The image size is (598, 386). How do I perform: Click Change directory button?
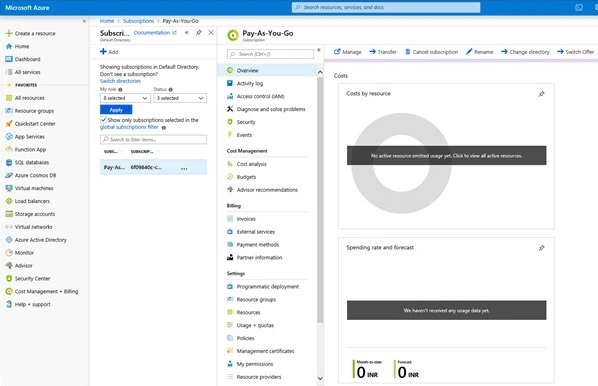[525, 52]
